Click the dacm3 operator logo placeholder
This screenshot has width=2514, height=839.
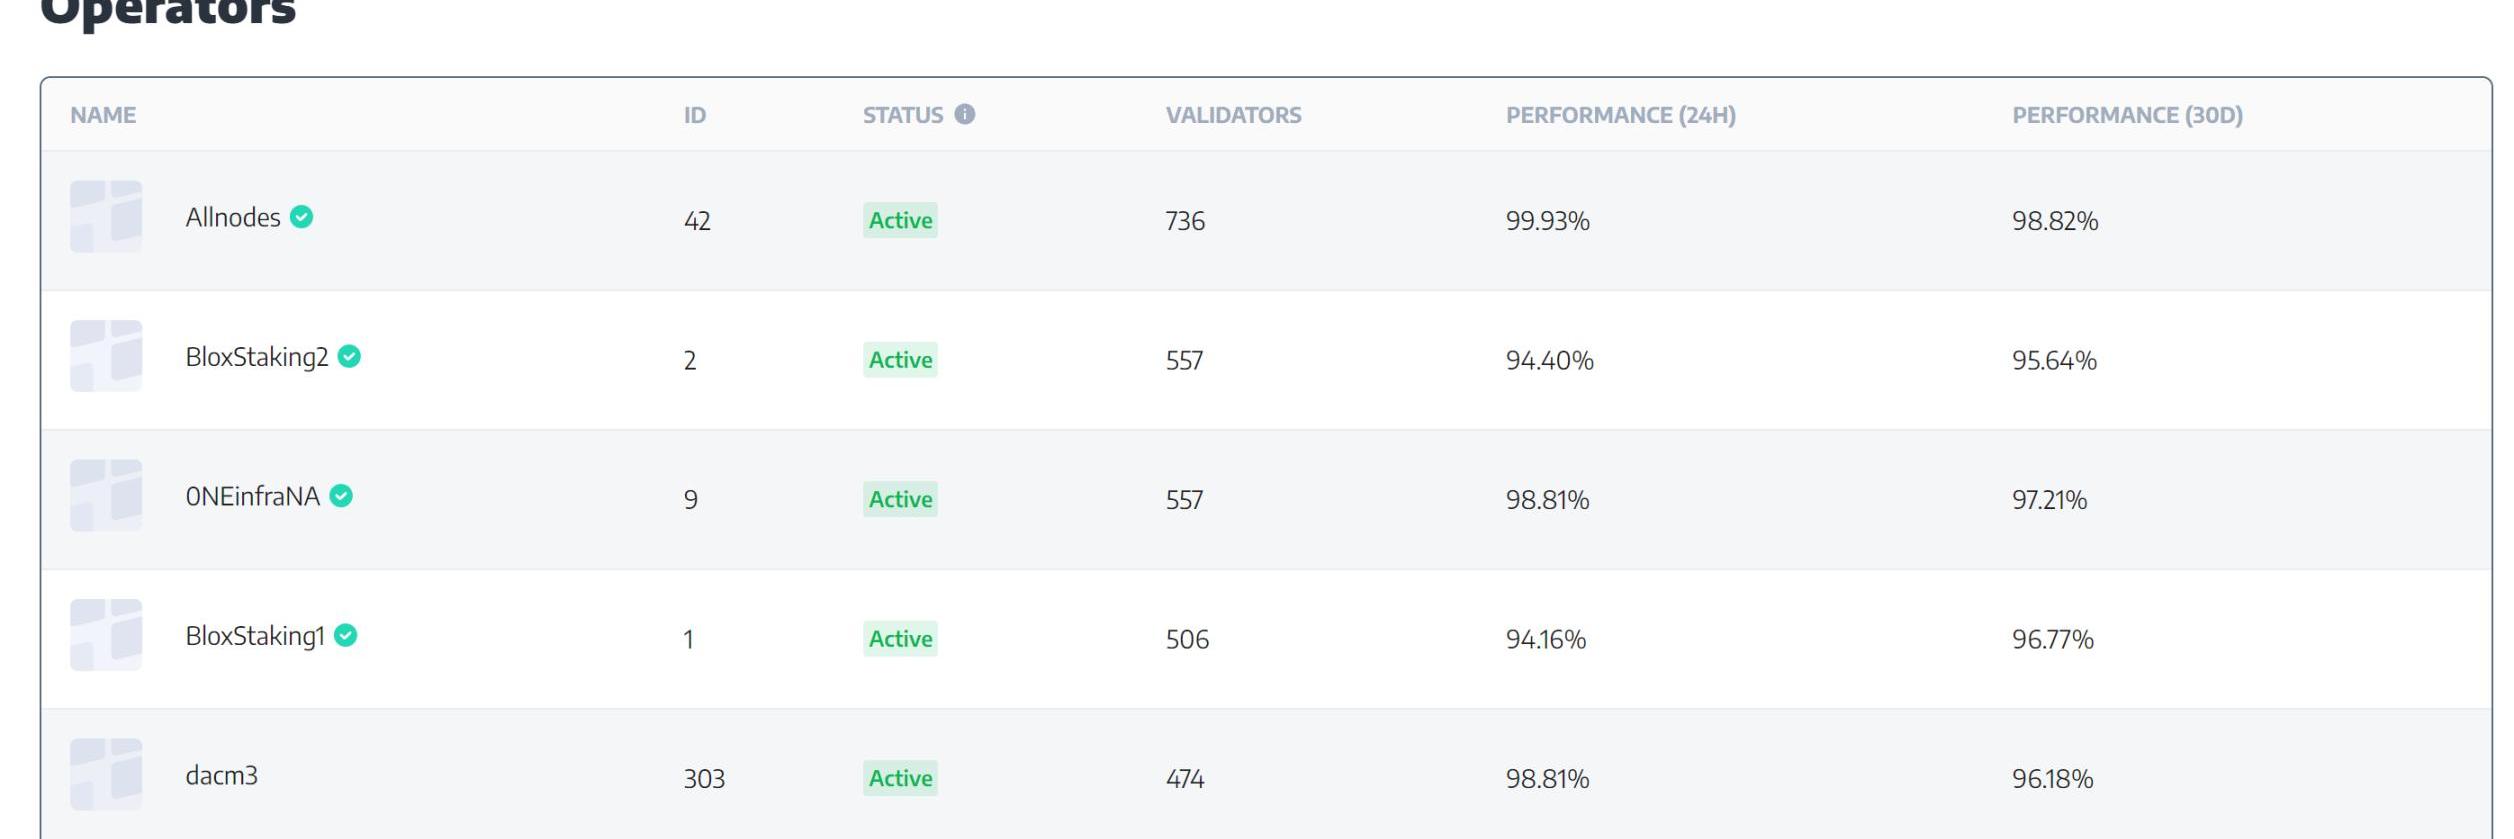click(106, 774)
